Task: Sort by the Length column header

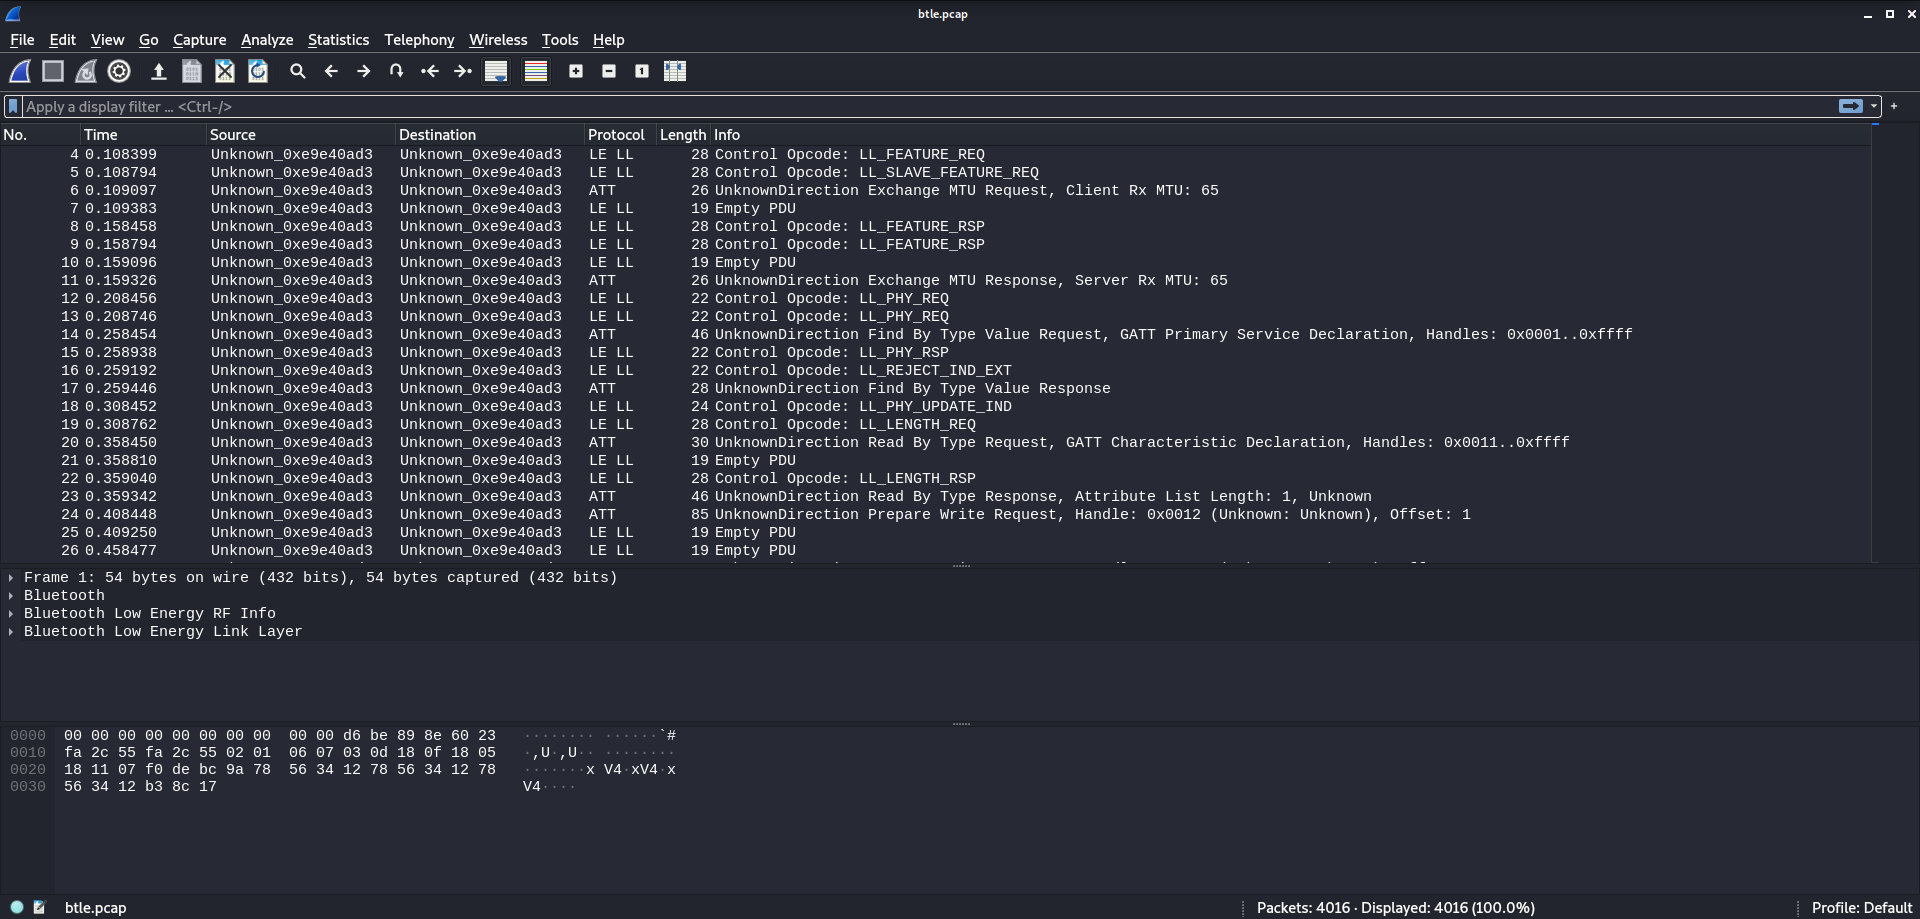Action: tap(683, 135)
